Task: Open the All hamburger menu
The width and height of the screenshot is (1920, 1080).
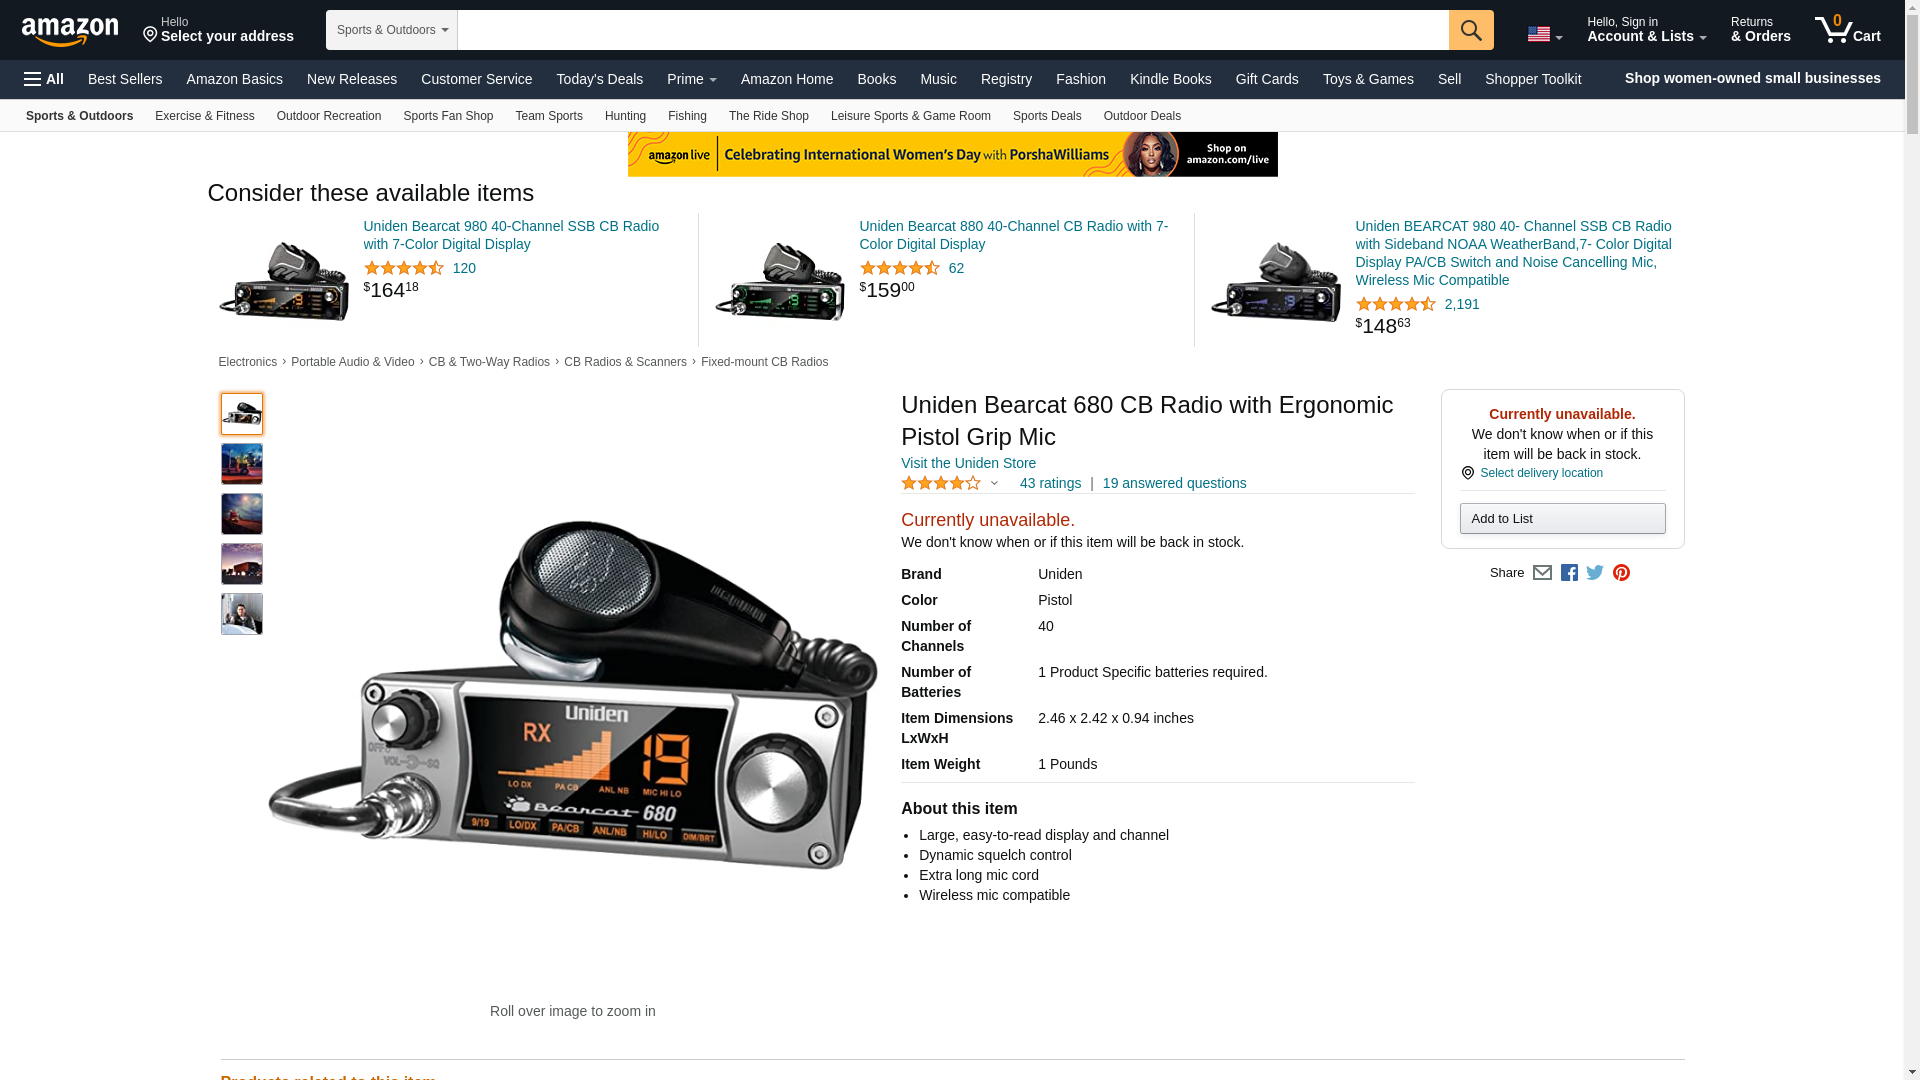Action: click(44, 79)
